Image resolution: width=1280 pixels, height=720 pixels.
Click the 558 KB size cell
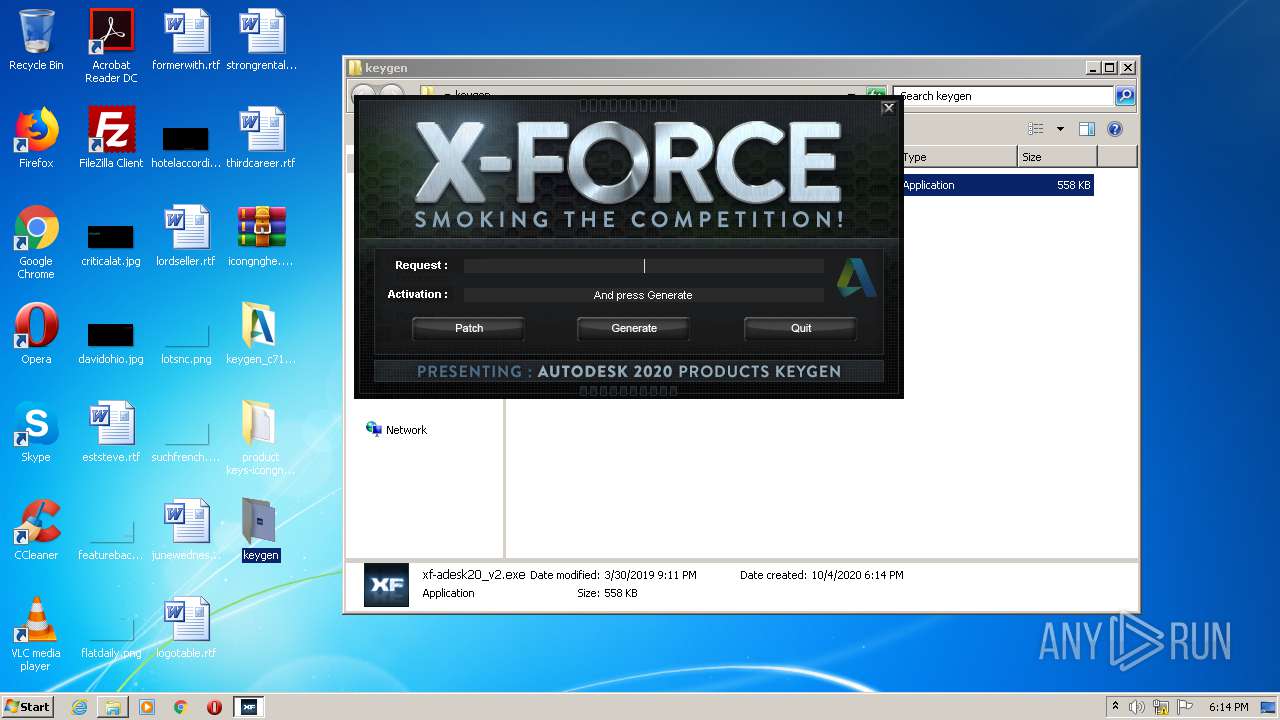[x=1073, y=185]
